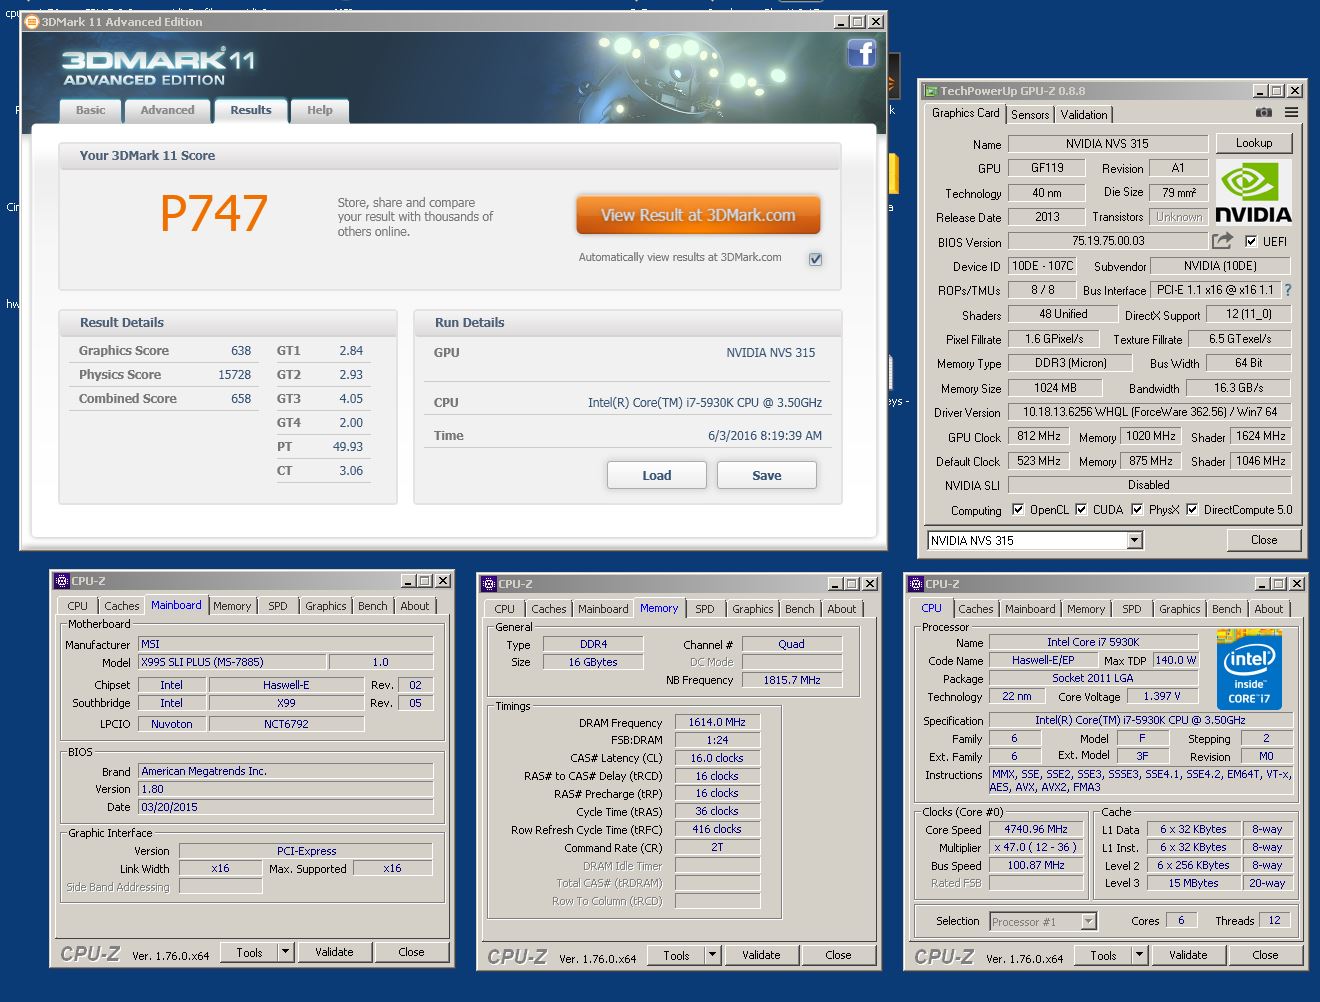The width and height of the screenshot is (1320, 1002).
Task: Click the GPU name field NVIDIA NVS 315
Action: coord(1107,143)
